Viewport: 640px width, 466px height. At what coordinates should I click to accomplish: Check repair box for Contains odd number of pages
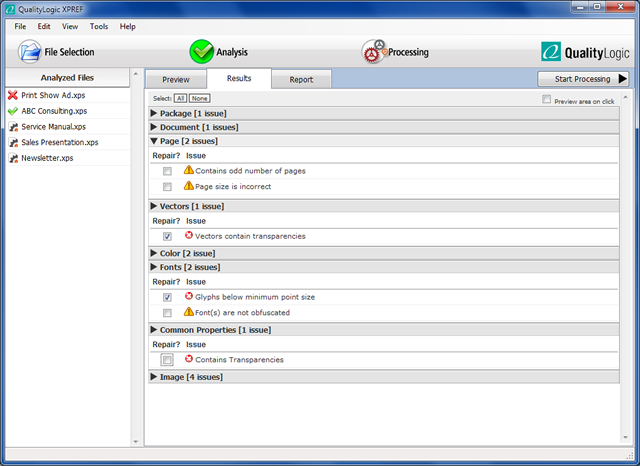(167, 171)
